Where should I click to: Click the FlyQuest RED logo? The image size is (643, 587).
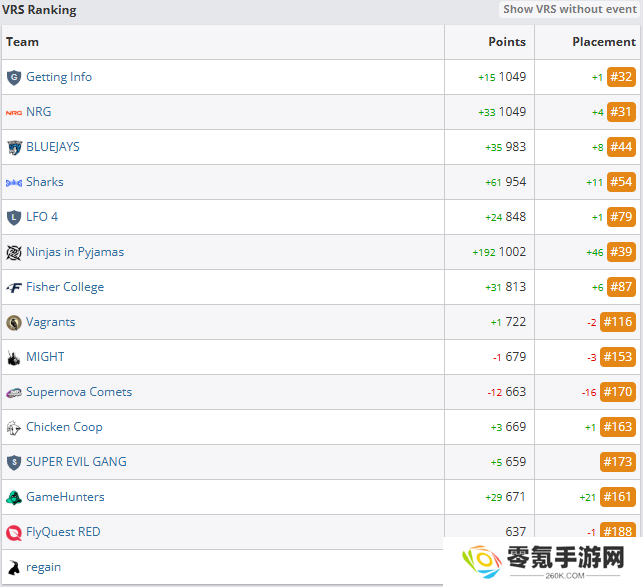14,533
